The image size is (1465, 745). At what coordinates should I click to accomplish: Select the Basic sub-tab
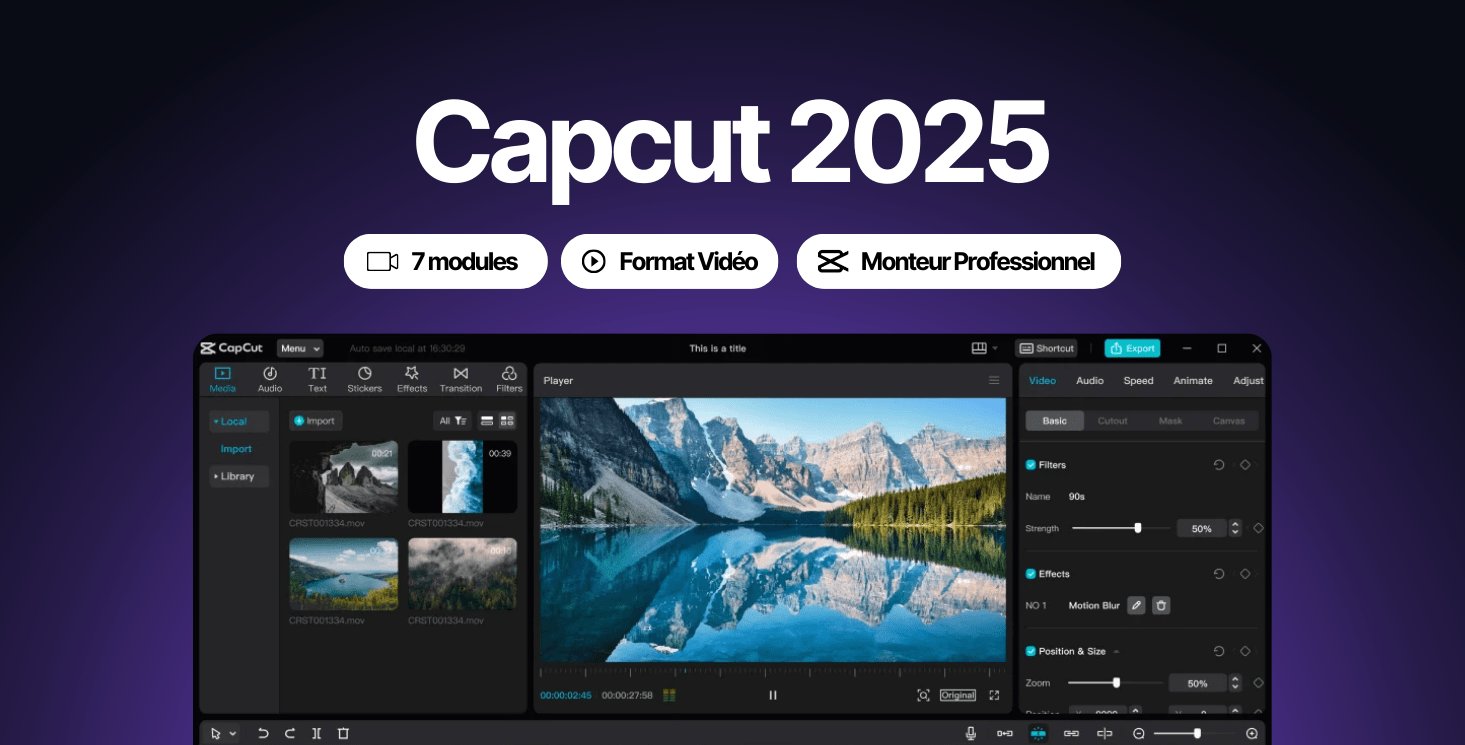tap(1055, 421)
